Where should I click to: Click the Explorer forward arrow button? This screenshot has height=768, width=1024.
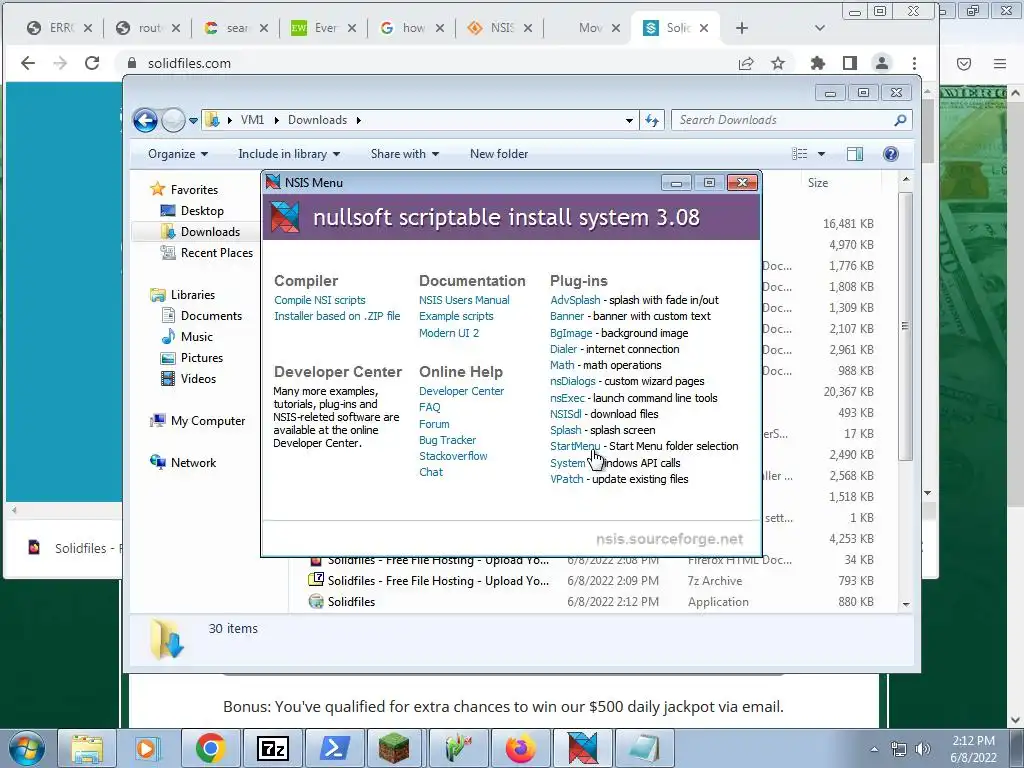173,120
